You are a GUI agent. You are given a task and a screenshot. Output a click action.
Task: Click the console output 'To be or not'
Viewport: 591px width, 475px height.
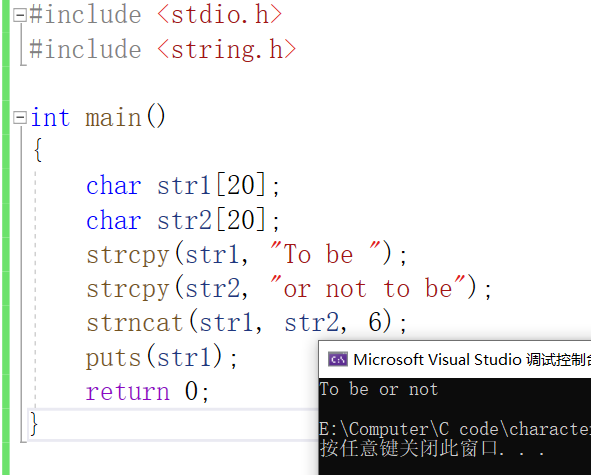tap(379, 389)
